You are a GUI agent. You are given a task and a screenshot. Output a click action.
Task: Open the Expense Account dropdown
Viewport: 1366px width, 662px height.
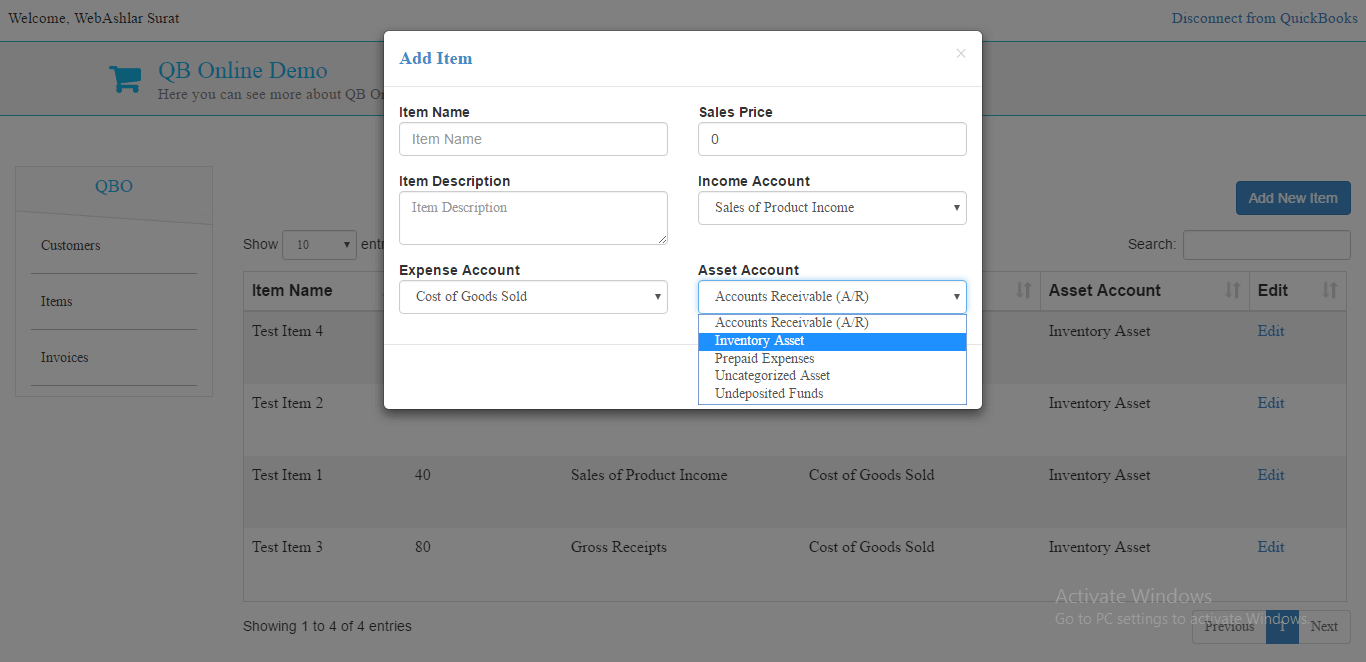click(533, 297)
